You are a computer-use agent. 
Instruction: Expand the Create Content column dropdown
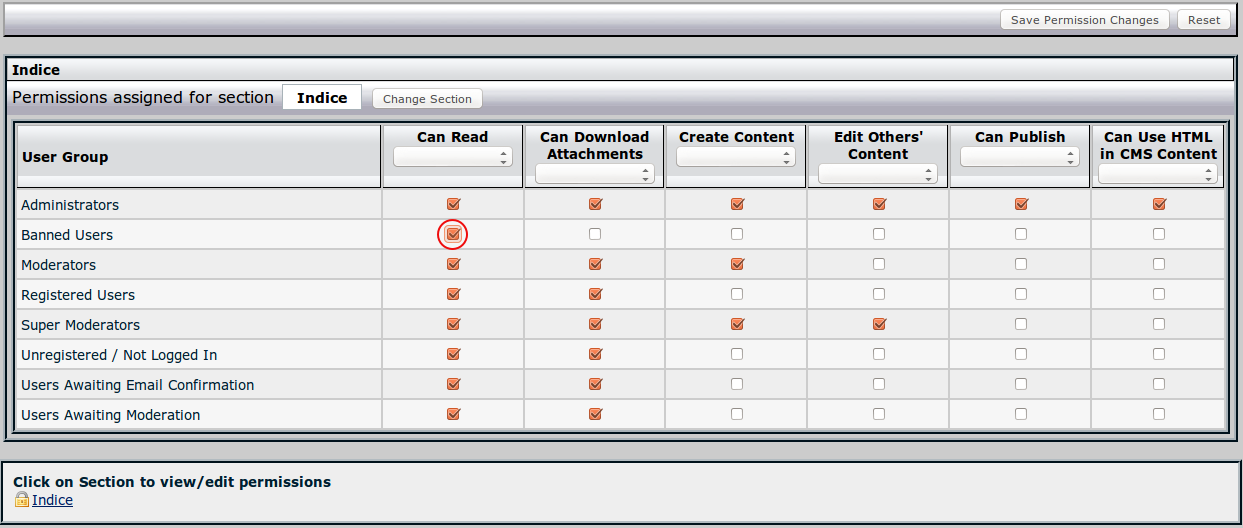click(x=736, y=157)
